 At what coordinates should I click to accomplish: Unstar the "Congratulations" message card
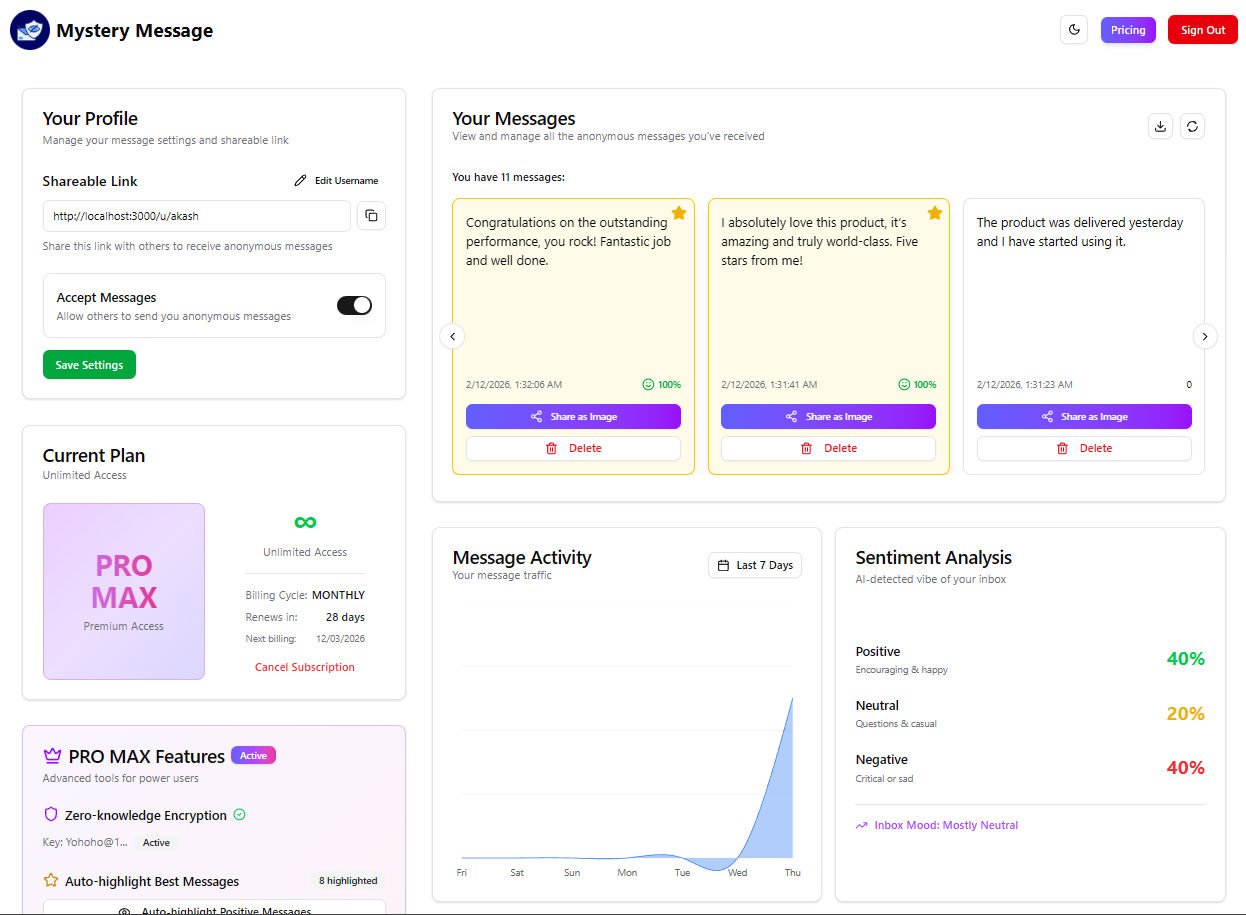point(679,213)
